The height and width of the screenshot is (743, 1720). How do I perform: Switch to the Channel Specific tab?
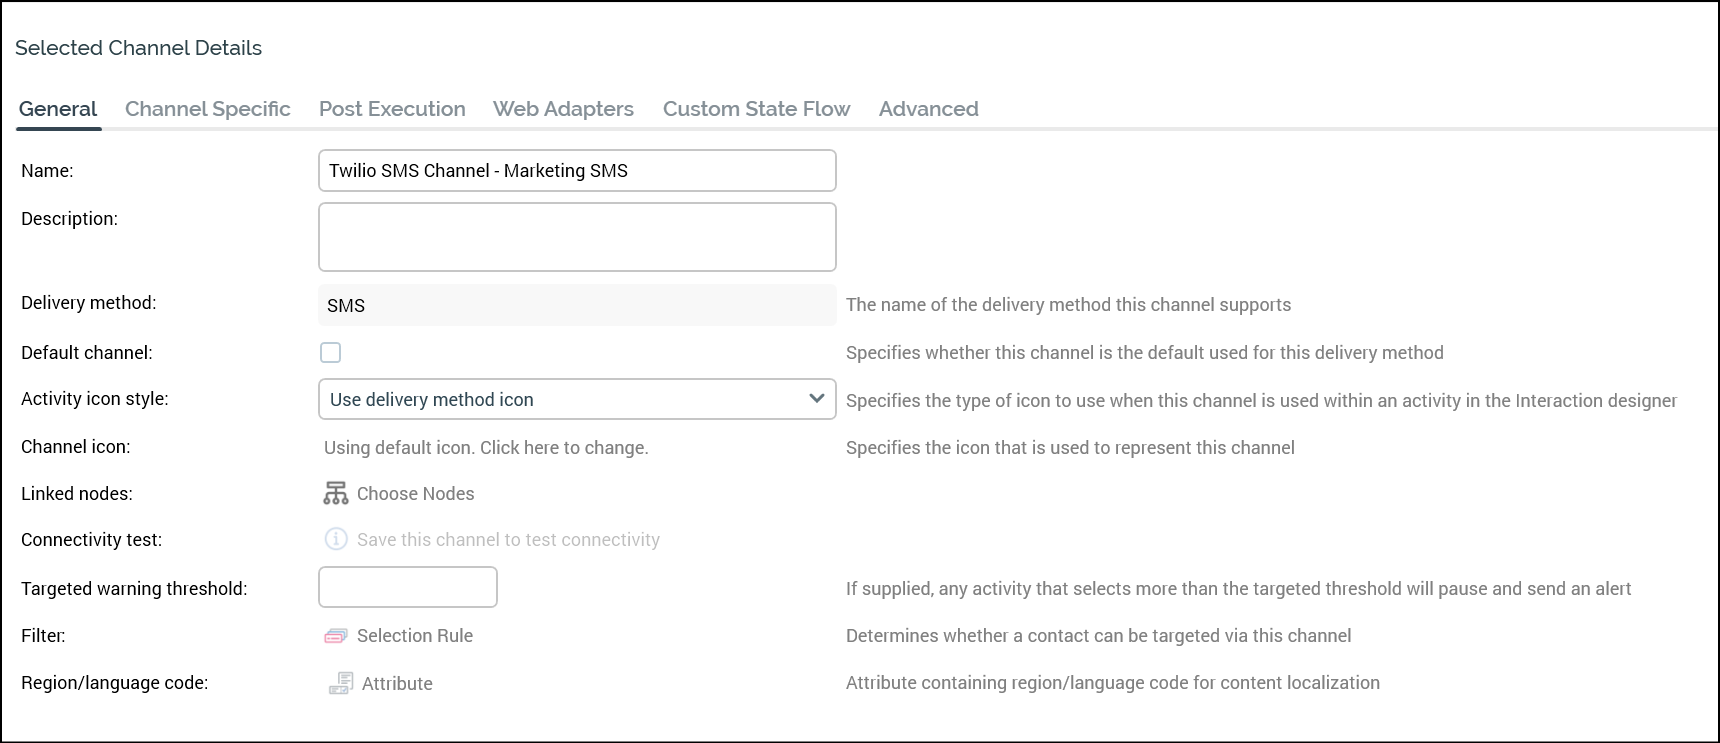click(x=207, y=109)
